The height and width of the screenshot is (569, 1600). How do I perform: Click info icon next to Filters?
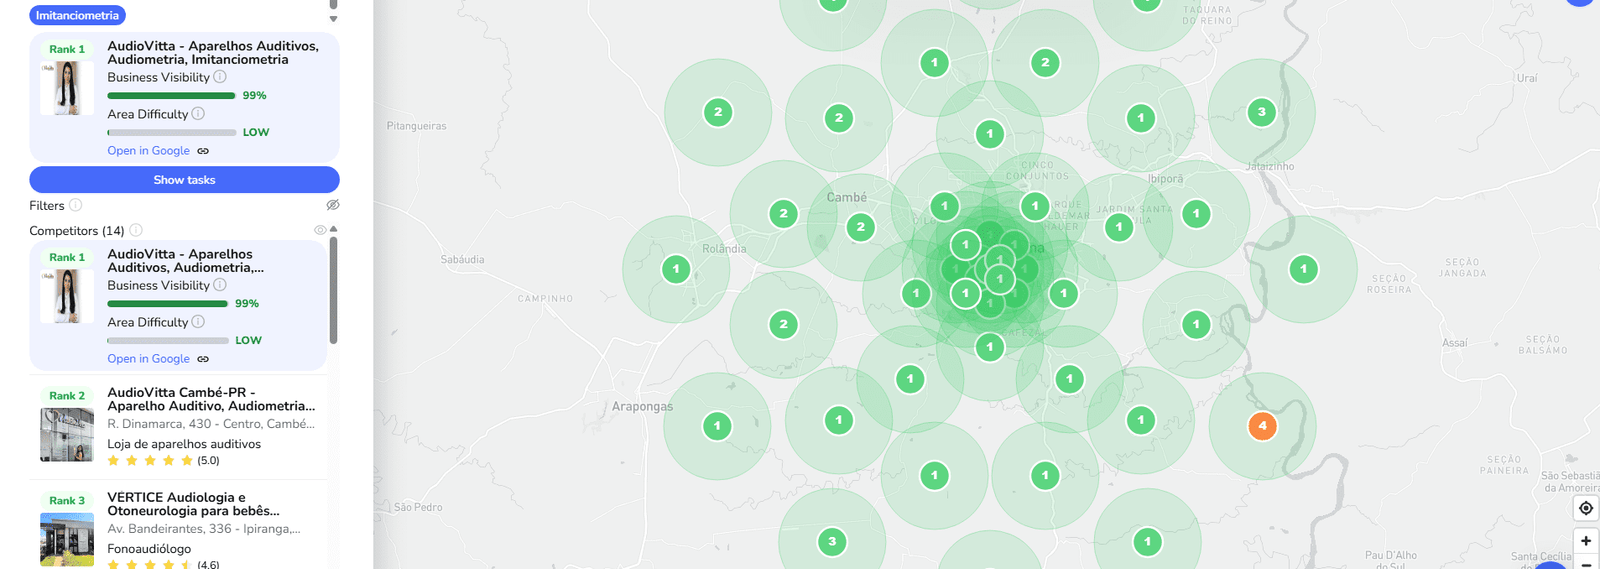tap(76, 205)
